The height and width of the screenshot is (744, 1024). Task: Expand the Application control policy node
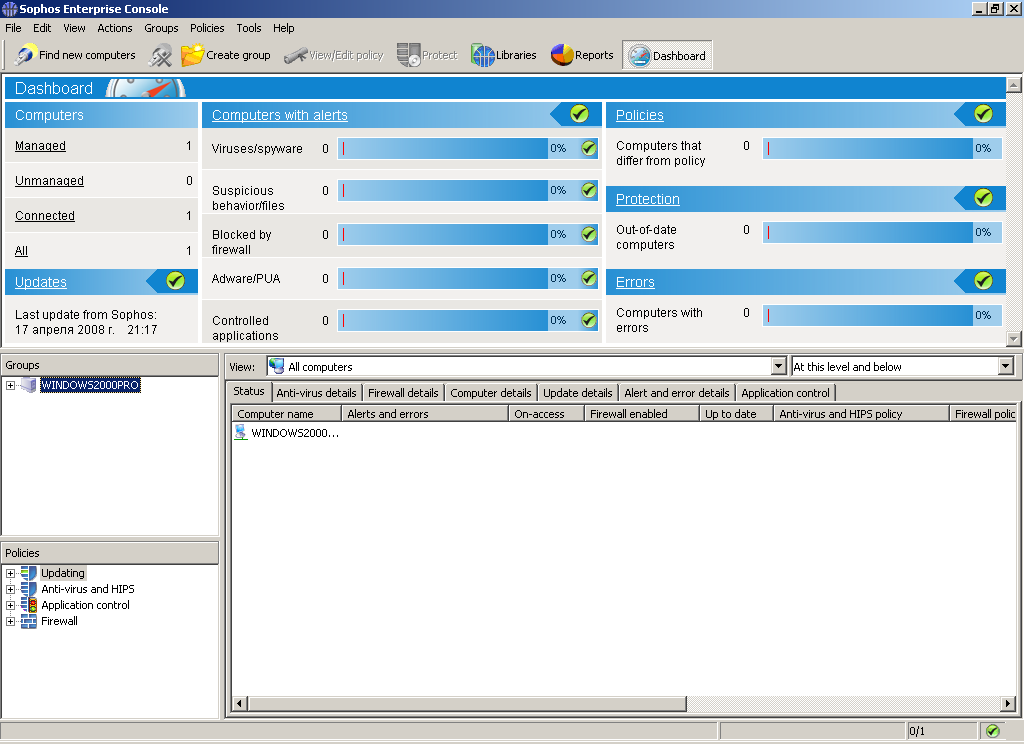click(10, 606)
